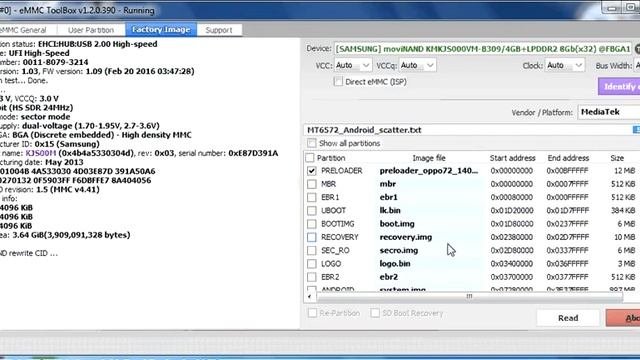Select the Factory Image tab

point(161,30)
